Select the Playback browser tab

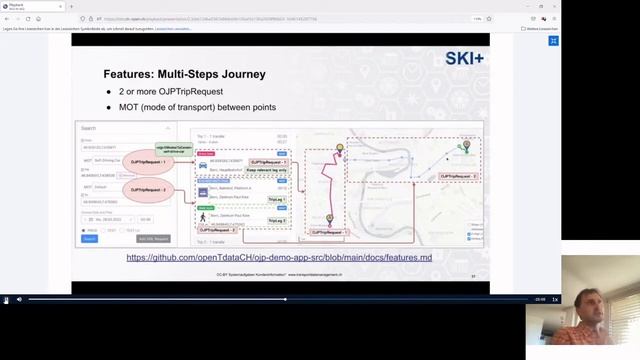[x=33, y=7]
